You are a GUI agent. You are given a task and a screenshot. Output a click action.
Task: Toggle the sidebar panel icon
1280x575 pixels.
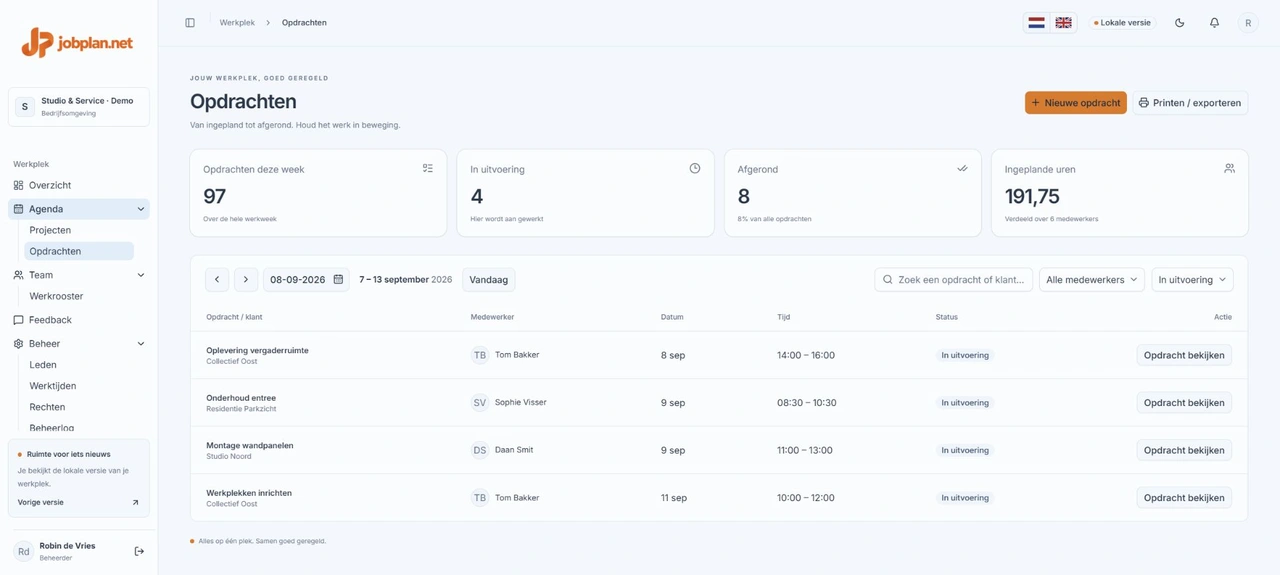pos(190,23)
